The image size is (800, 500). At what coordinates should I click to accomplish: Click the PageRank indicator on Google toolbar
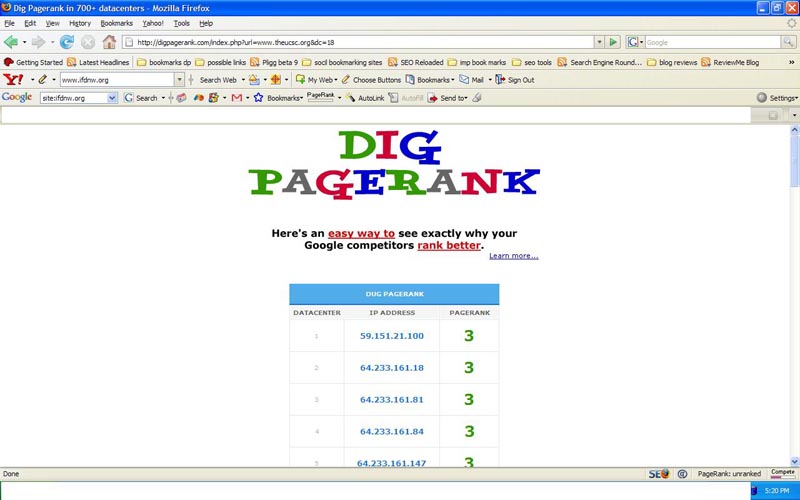(x=320, y=97)
